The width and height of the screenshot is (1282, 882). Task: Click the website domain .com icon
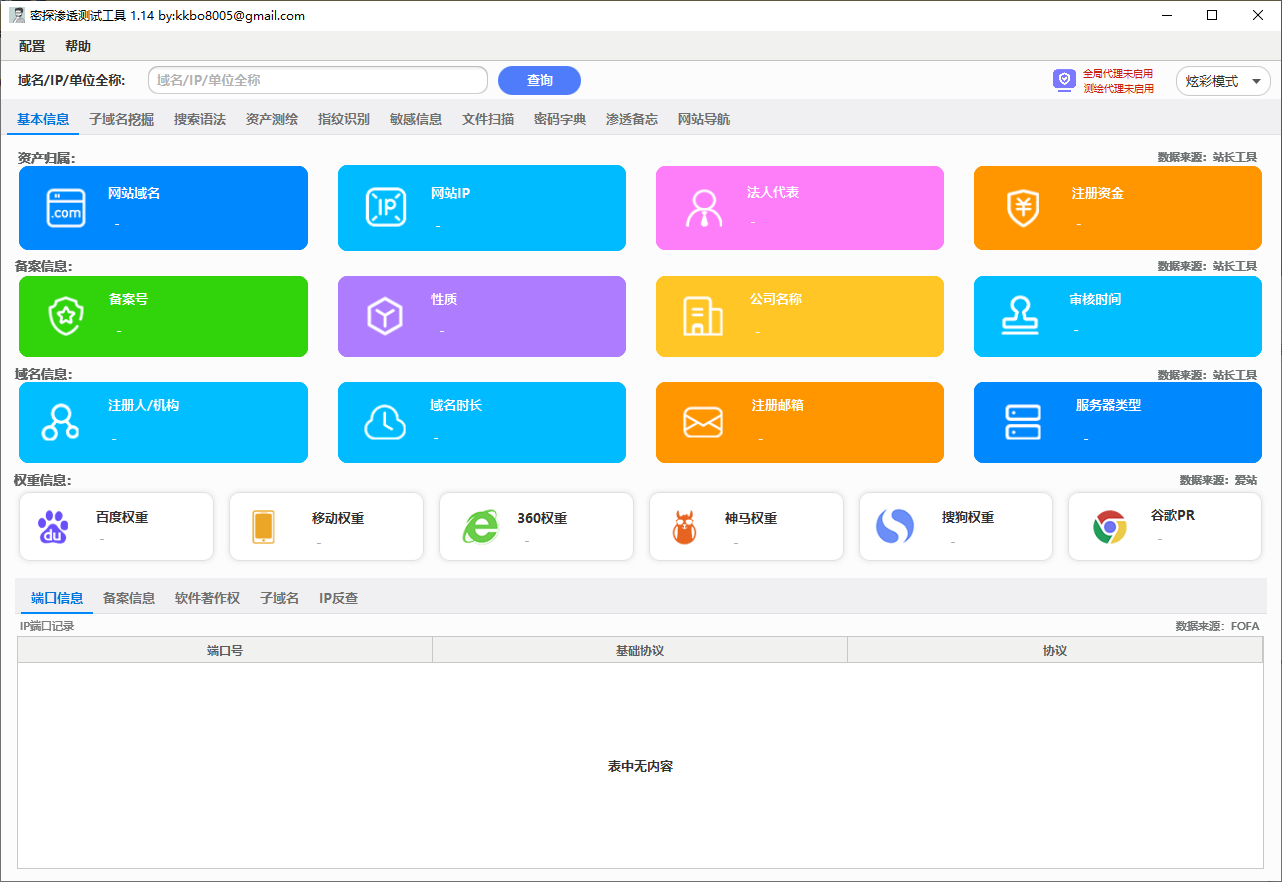66,208
